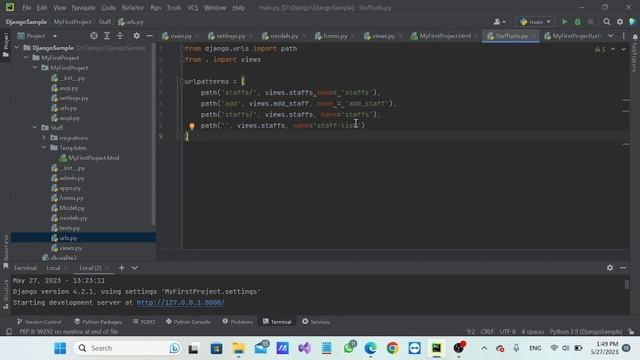The width and height of the screenshot is (640, 360).
Task: Hide the Project panel with minus icon
Action: (x=149, y=36)
